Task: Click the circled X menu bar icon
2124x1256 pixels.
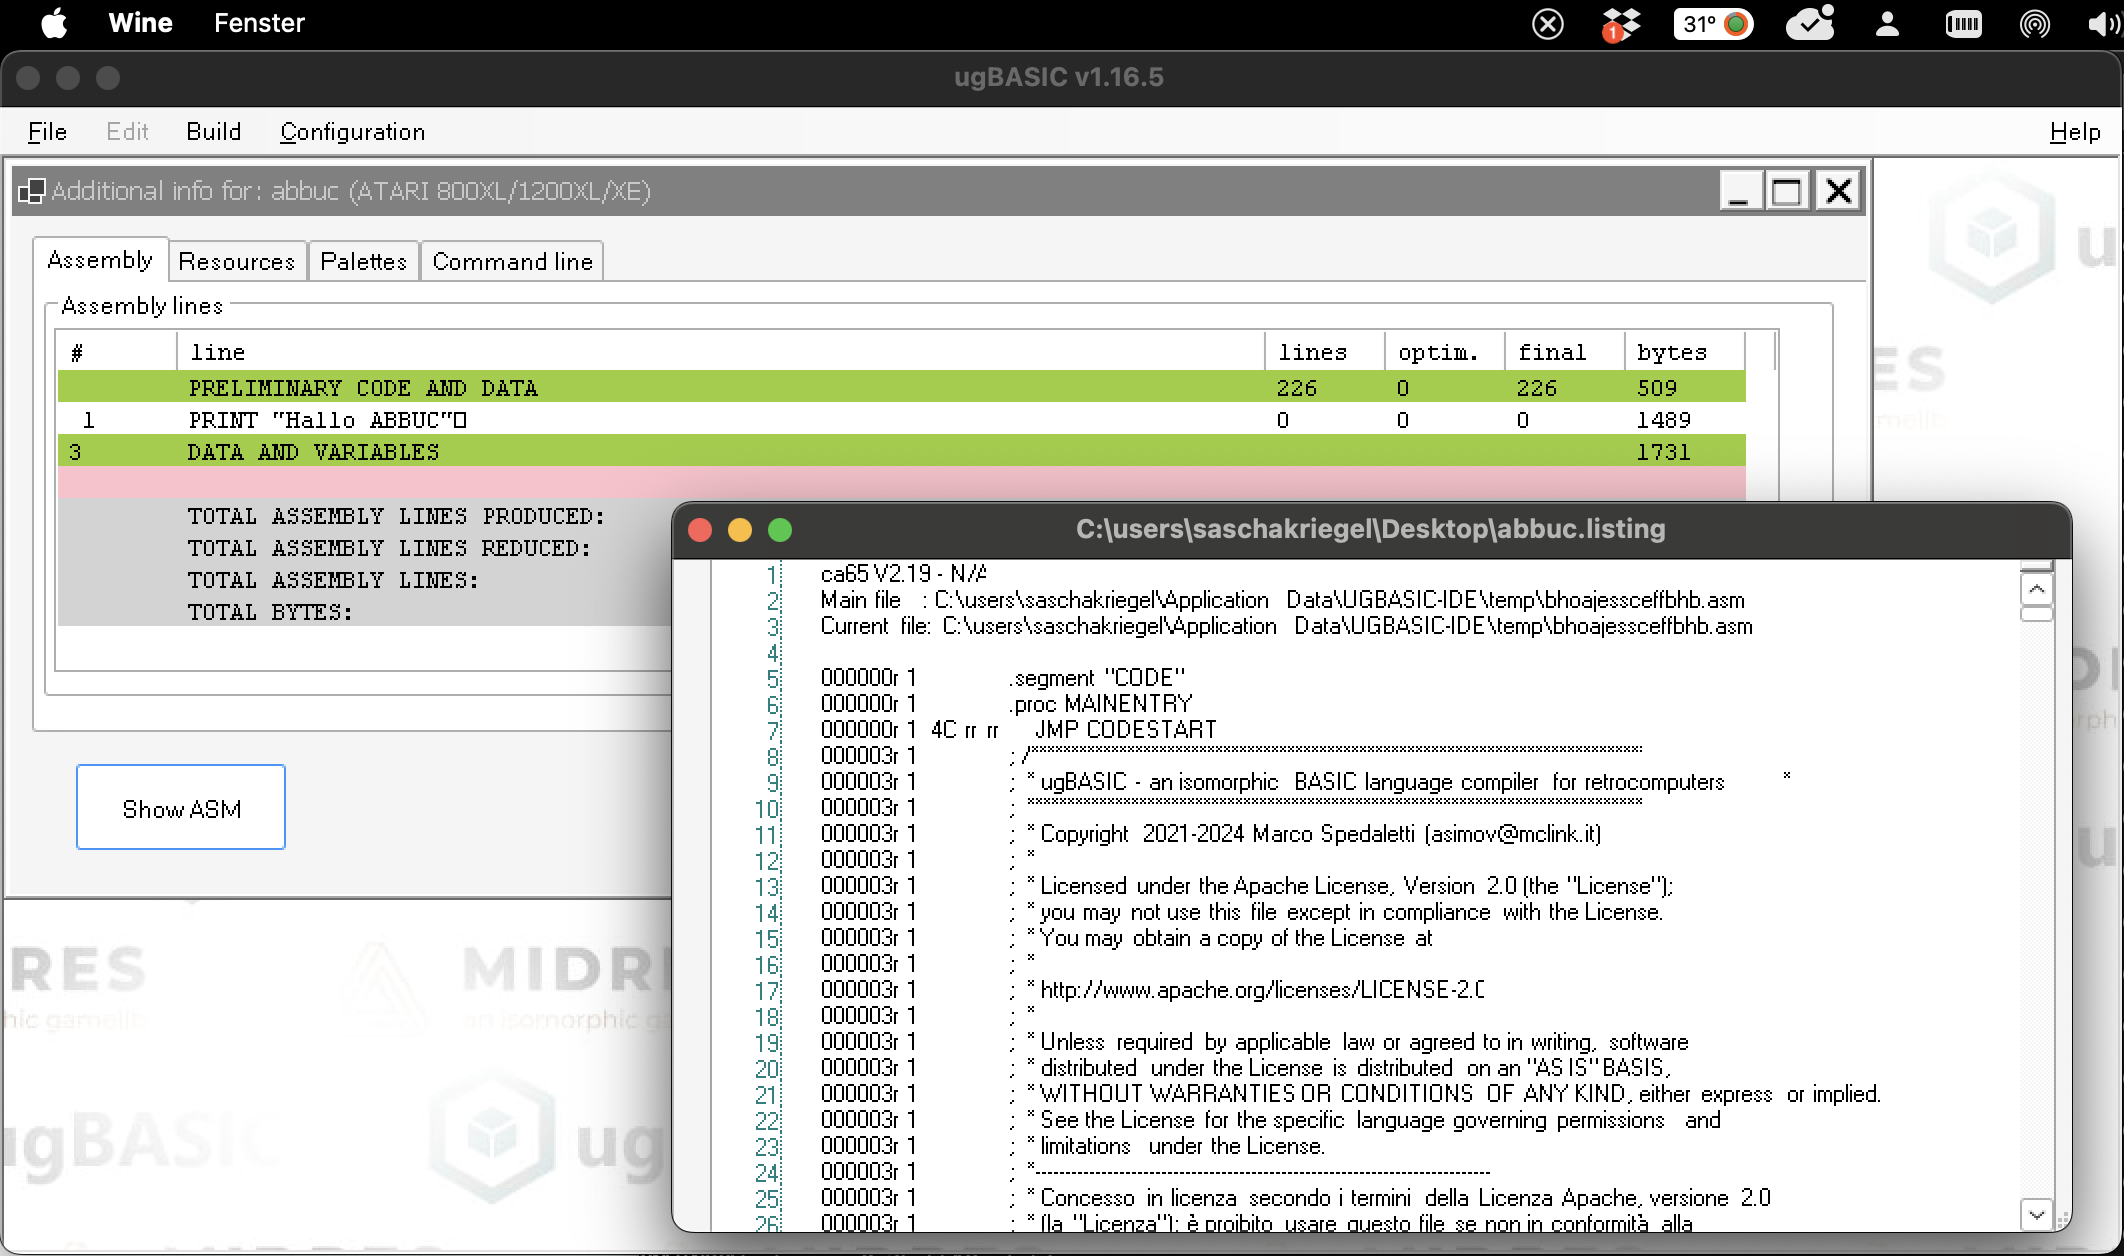Action: (x=1547, y=23)
